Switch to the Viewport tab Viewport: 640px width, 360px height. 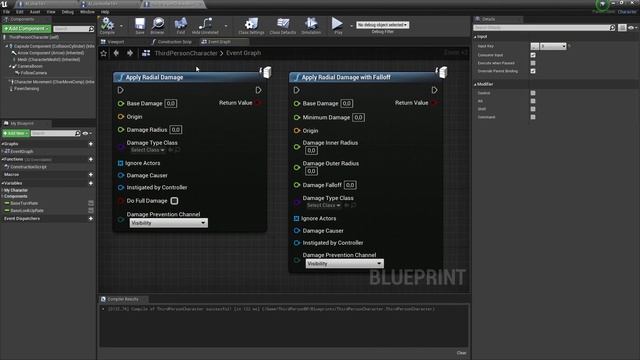116,42
